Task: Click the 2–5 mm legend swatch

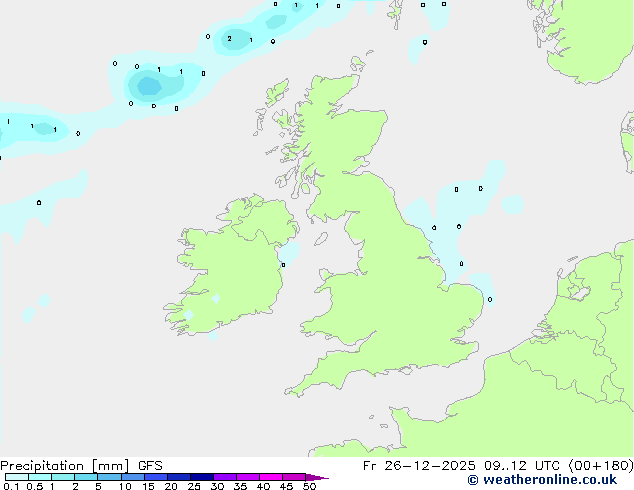Action: click(x=86, y=477)
